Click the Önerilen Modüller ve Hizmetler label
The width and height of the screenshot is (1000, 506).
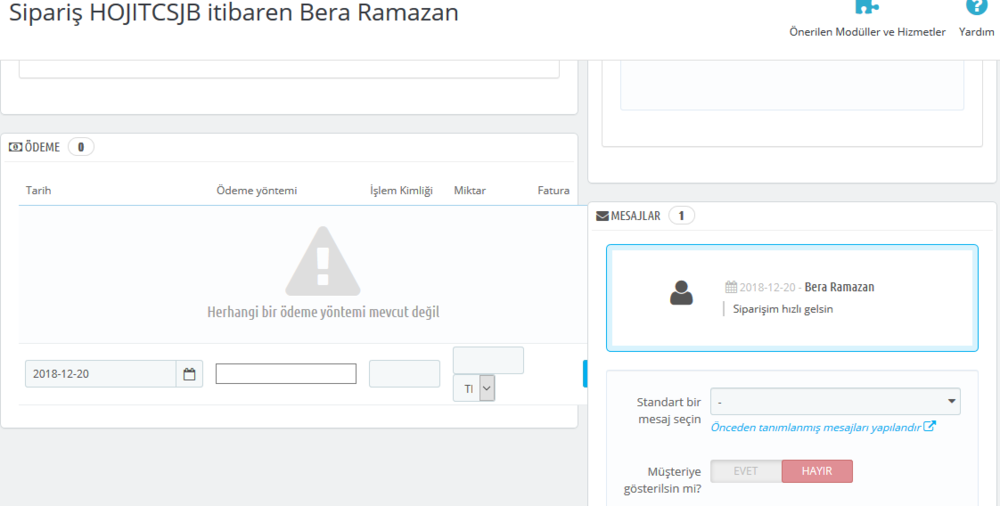867,32
